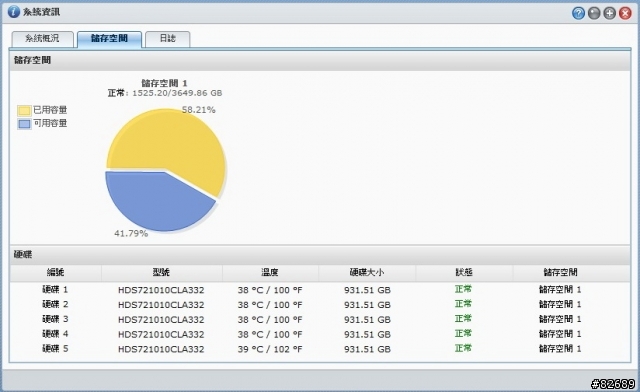Image resolution: width=640 pixels, height=392 pixels.
Task: Click the system info 'i' icon
Action: (13, 11)
